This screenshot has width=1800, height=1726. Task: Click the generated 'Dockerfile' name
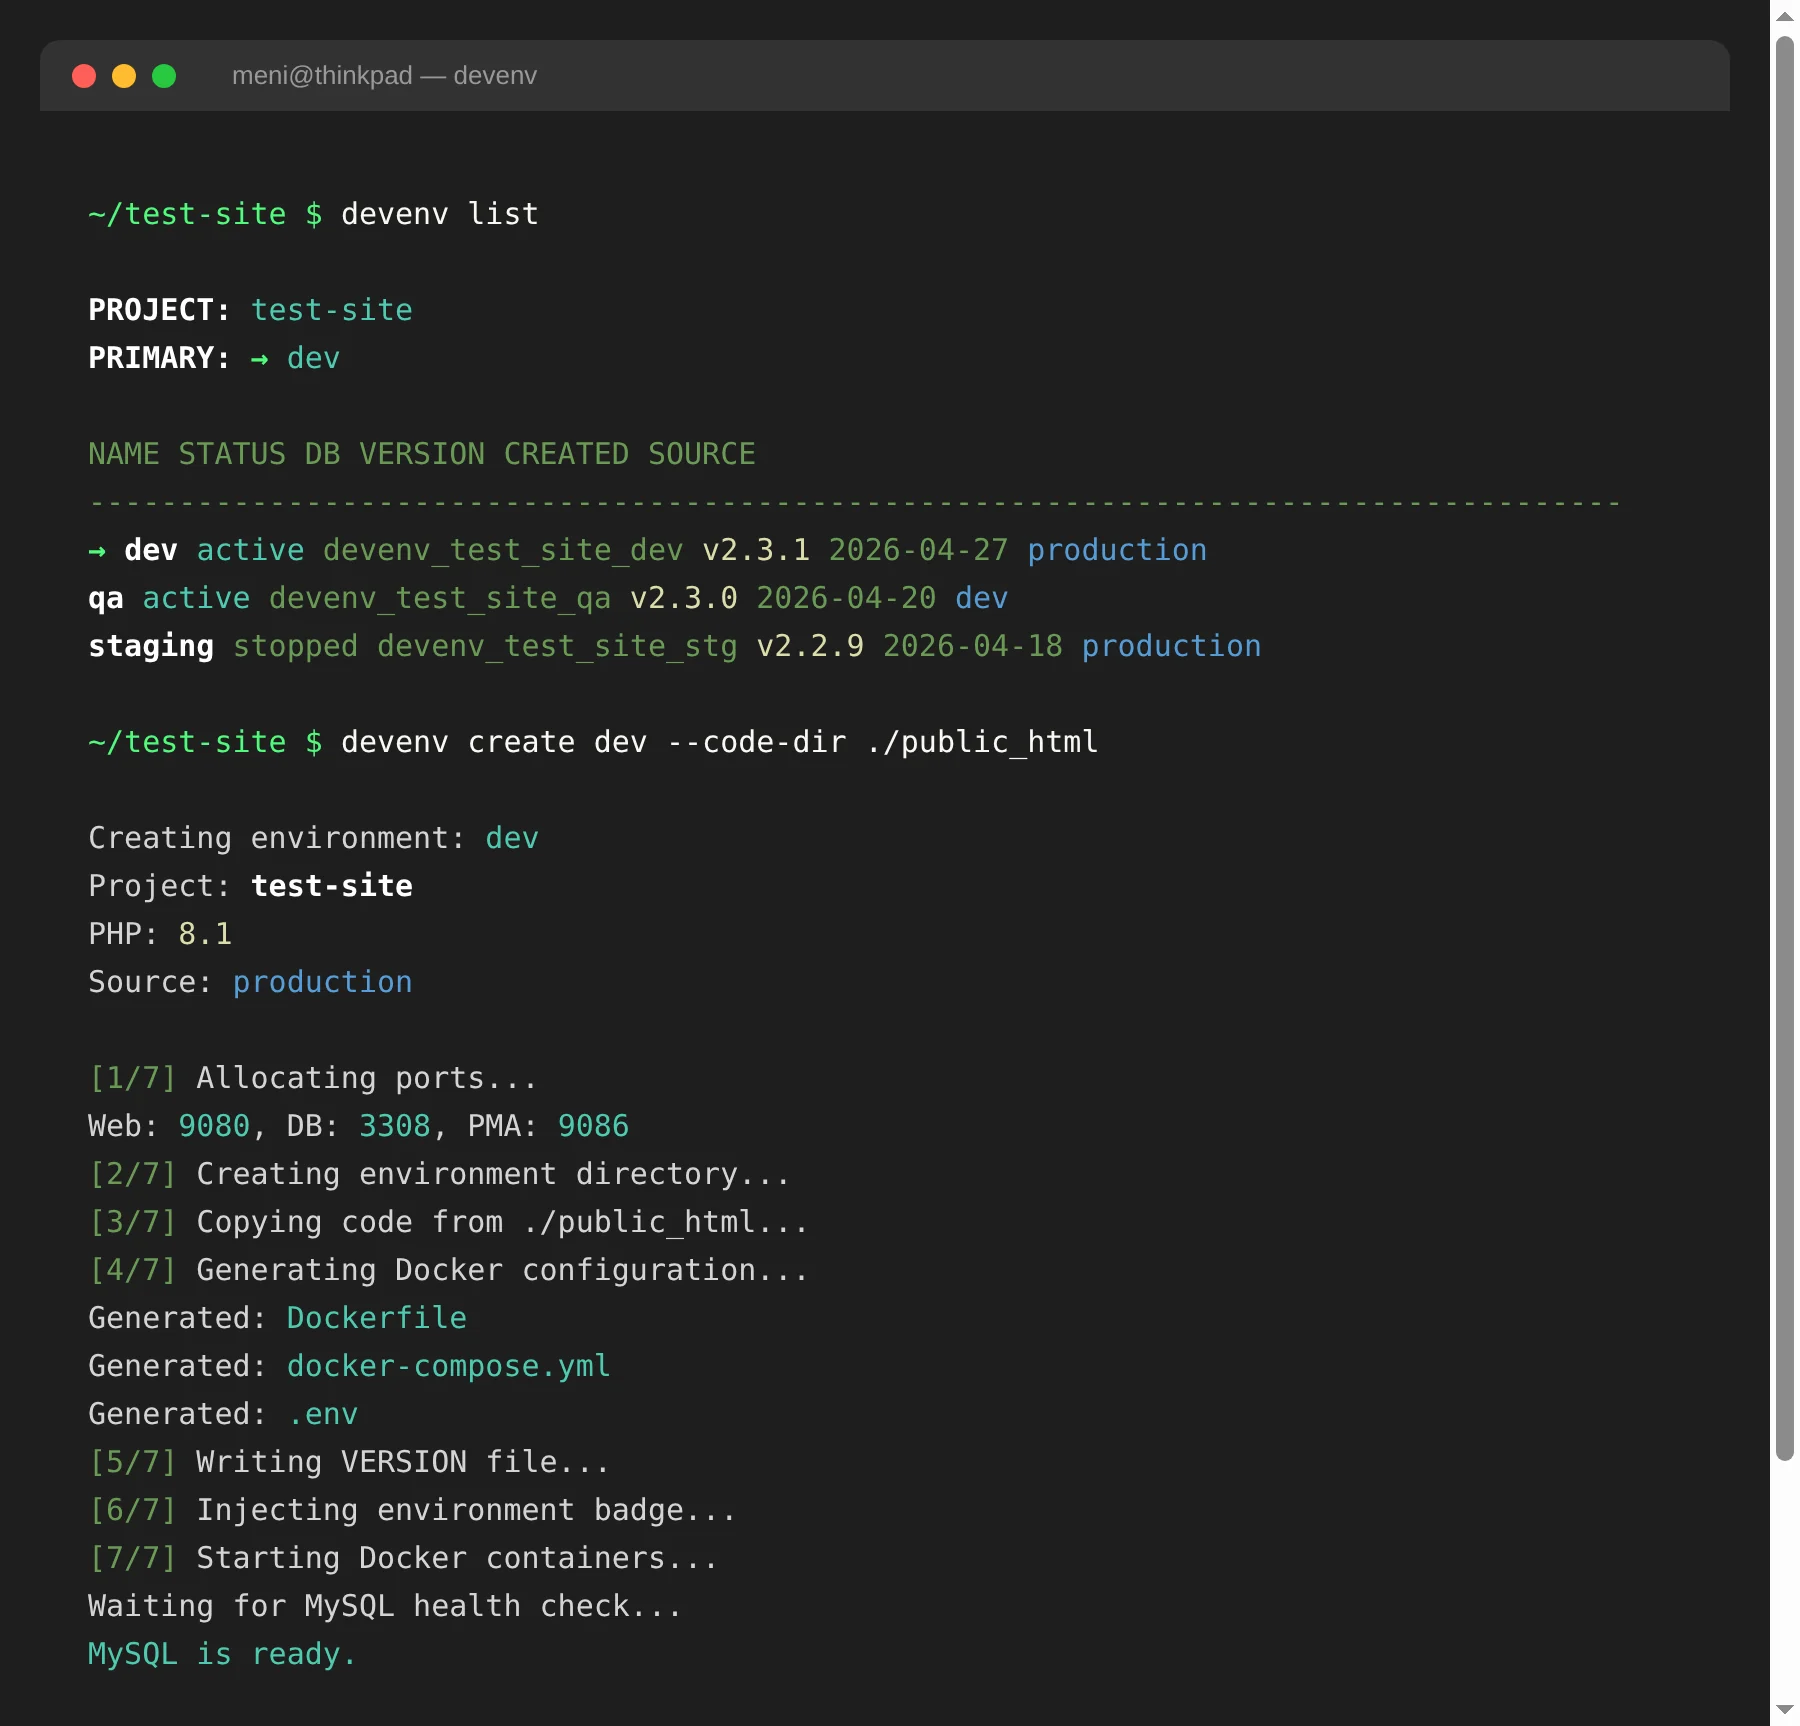[377, 1318]
